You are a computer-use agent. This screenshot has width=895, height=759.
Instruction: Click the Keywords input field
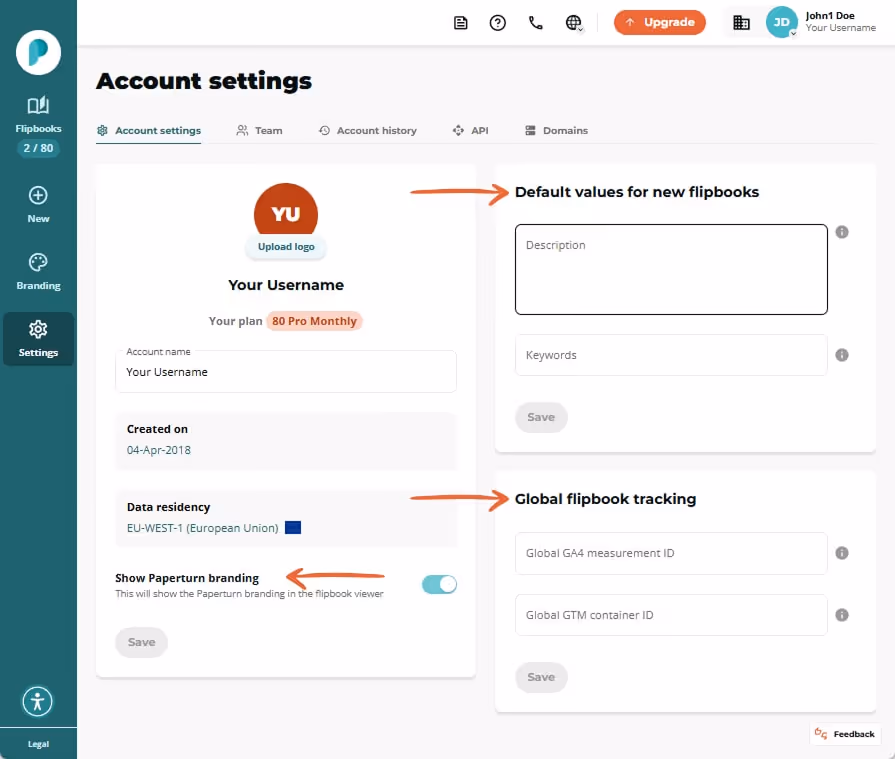[x=671, y=355]
